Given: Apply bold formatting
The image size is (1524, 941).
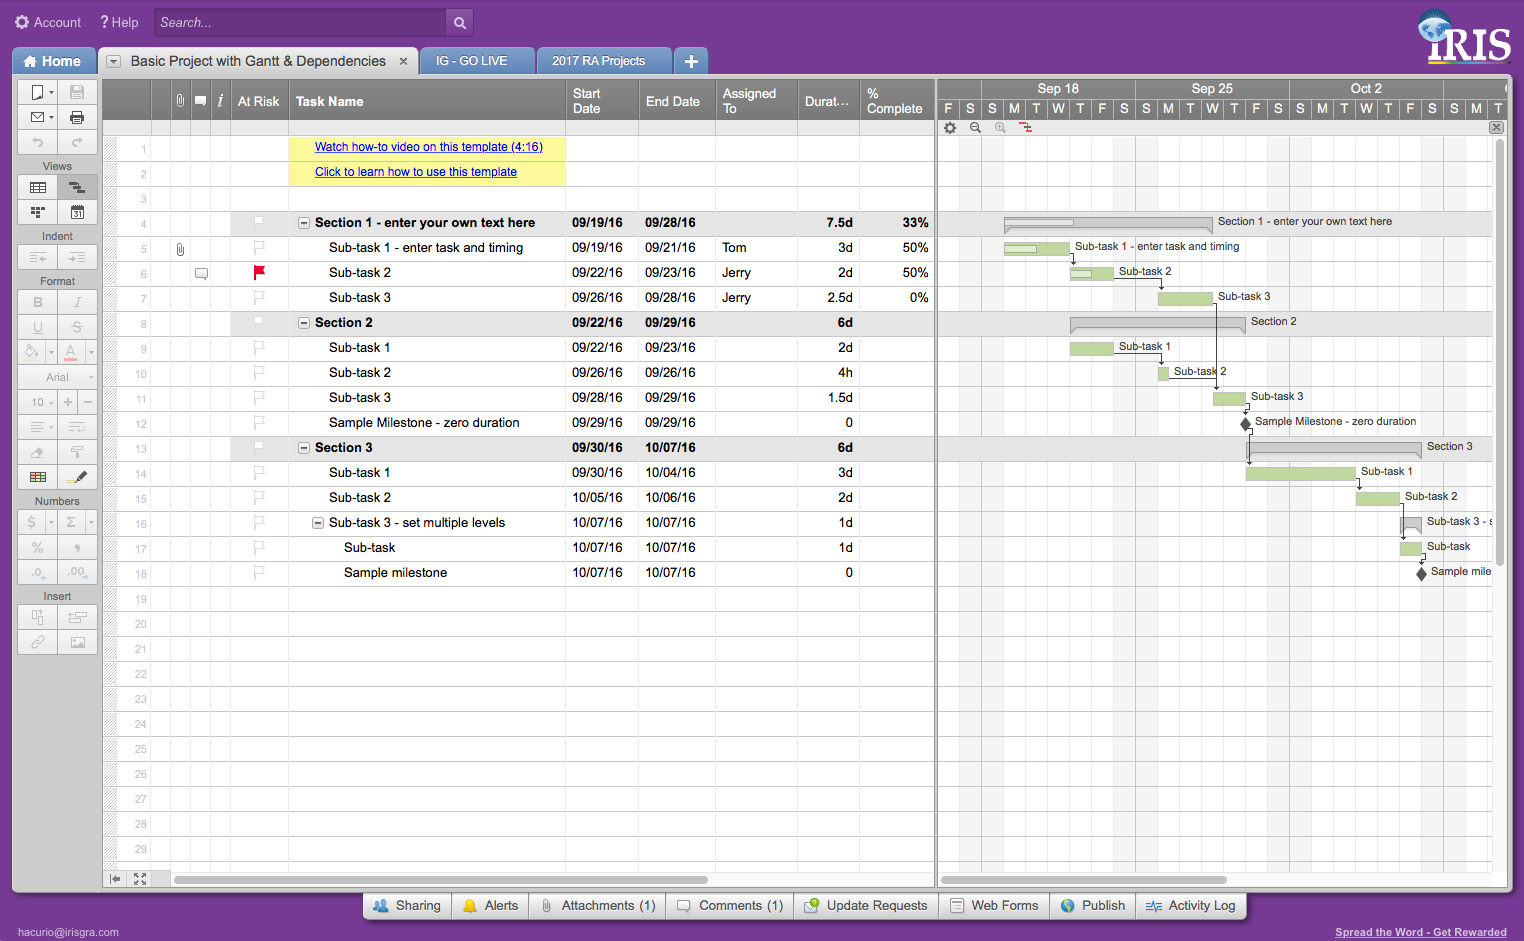Looking at the screenshot, I should (x=37, y=302).
